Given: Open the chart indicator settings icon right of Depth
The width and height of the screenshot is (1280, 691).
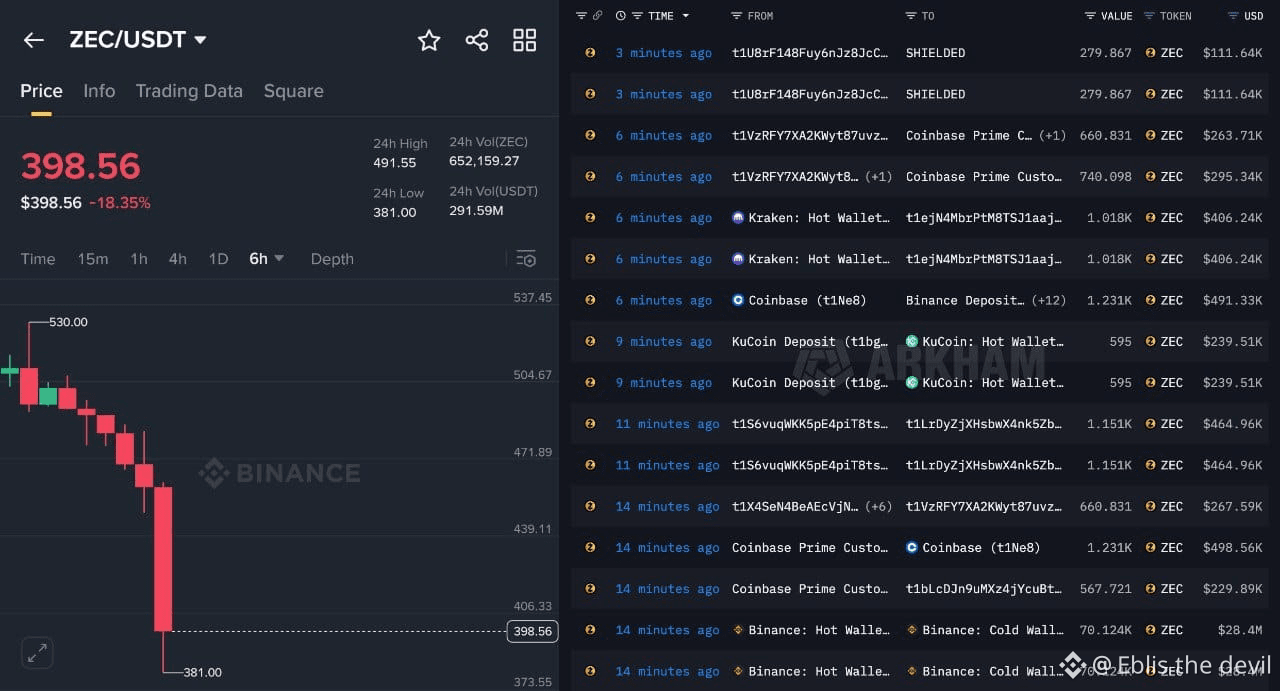Looking at the screenshot, I should (526, 258).
